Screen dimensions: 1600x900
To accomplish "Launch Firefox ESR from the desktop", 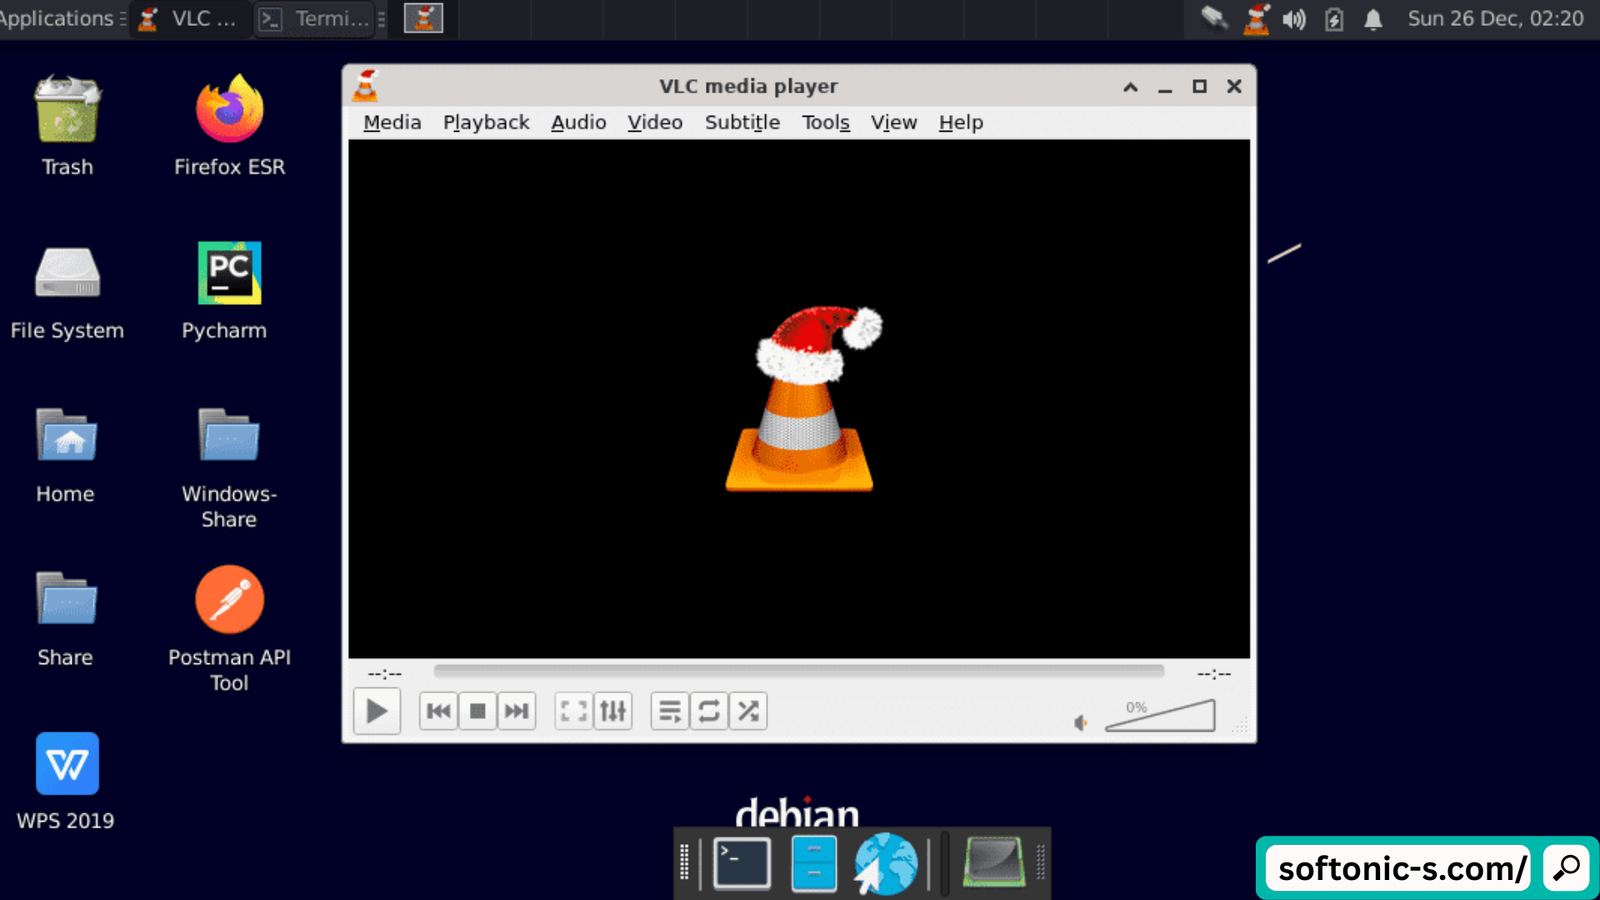I will 229,126.
